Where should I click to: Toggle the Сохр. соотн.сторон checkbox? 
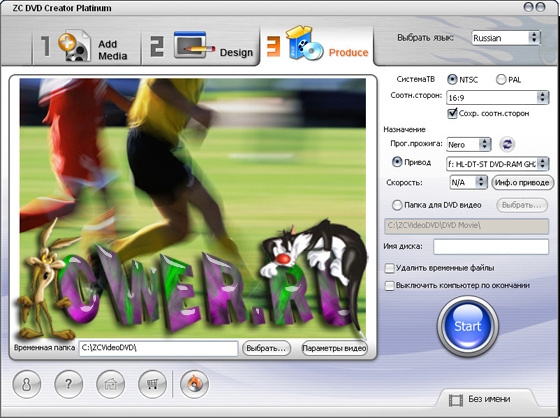pos(452,114)
